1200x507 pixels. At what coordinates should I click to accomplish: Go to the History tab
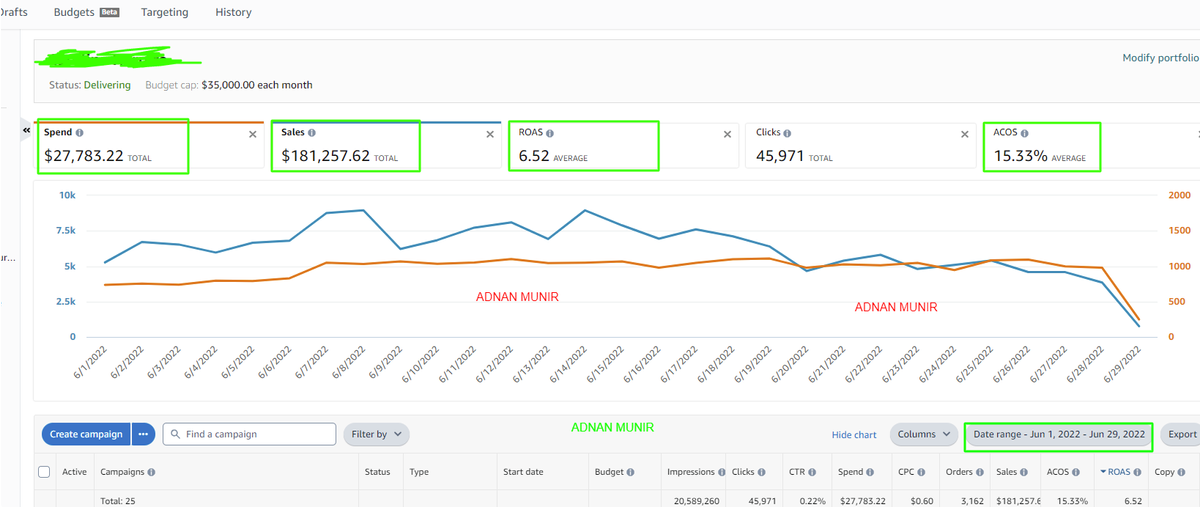click(x=233, y=13)
